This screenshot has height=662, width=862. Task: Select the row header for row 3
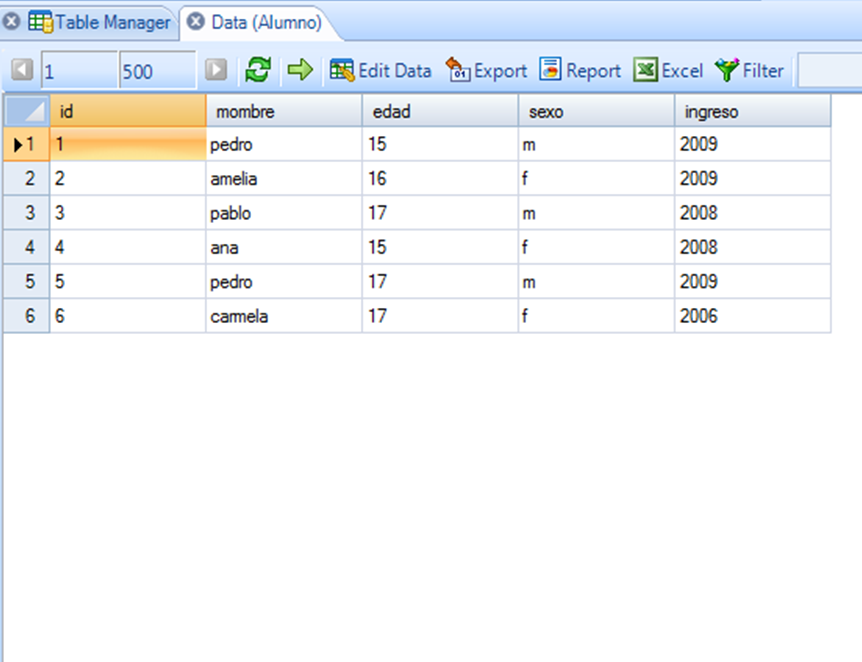point(27,213)
